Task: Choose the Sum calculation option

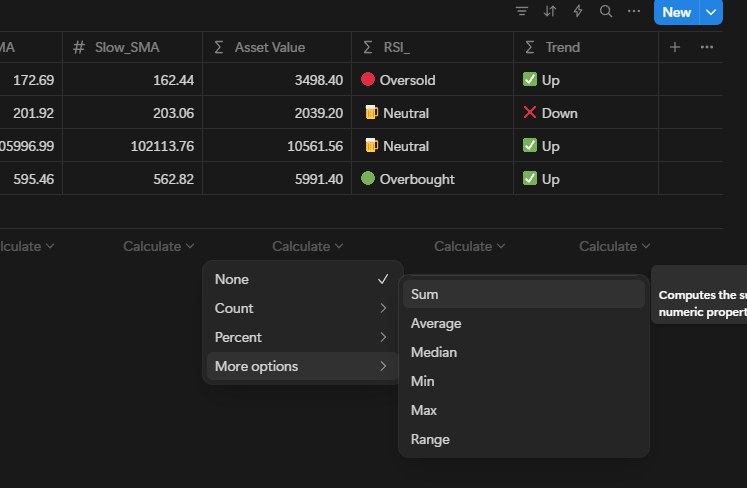Action: (523, 294)
